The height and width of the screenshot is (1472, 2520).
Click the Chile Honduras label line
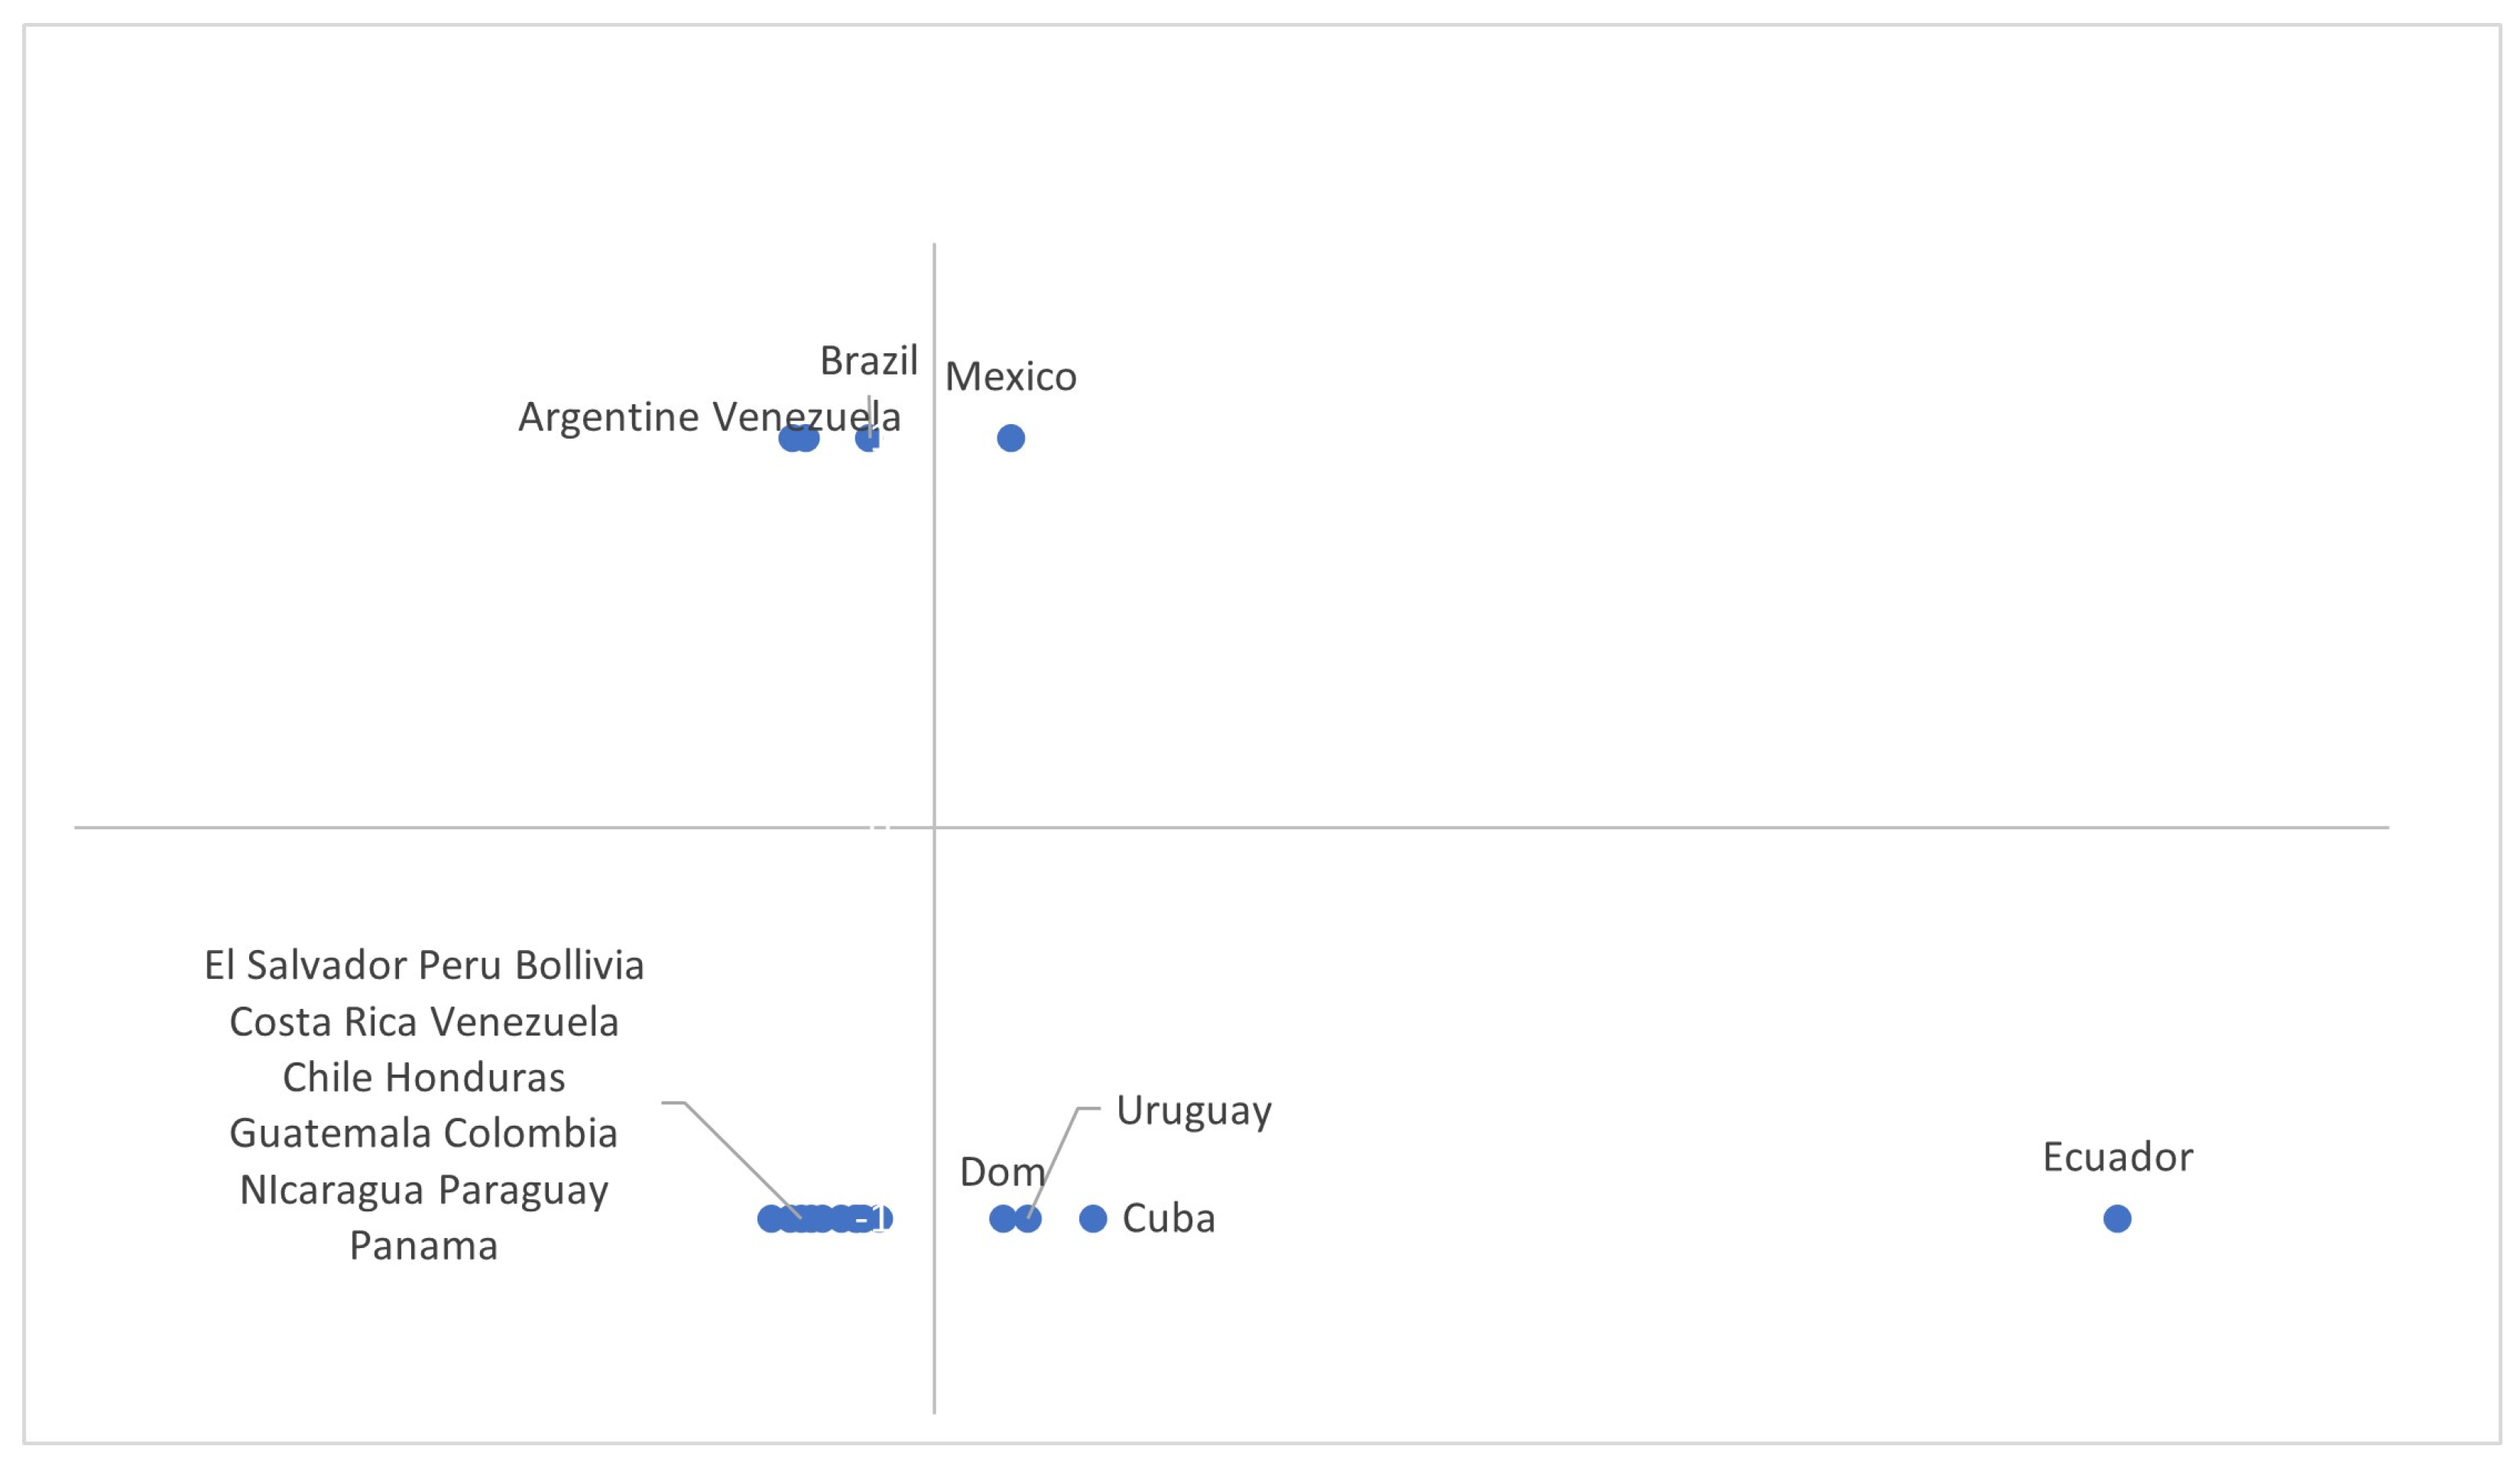424,1077
